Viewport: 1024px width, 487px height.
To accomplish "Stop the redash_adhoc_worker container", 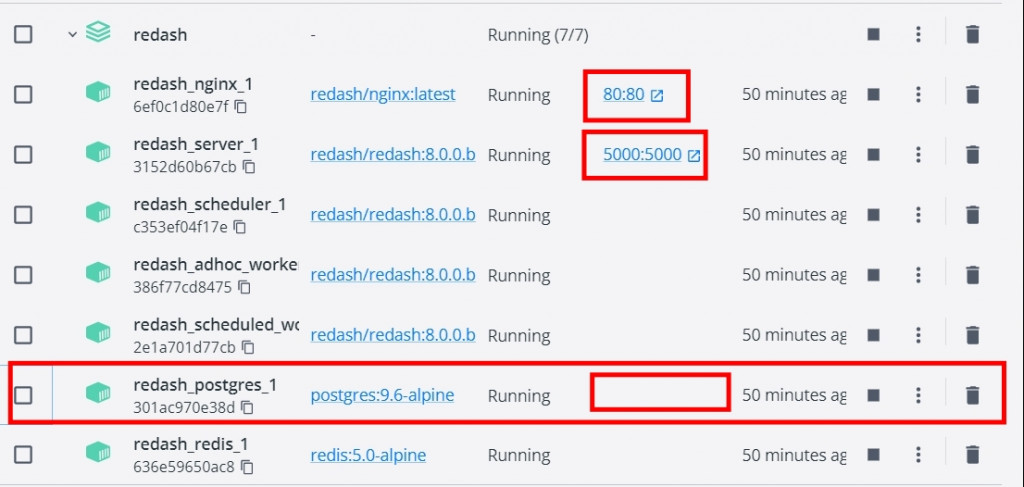I will pos(874,275).
